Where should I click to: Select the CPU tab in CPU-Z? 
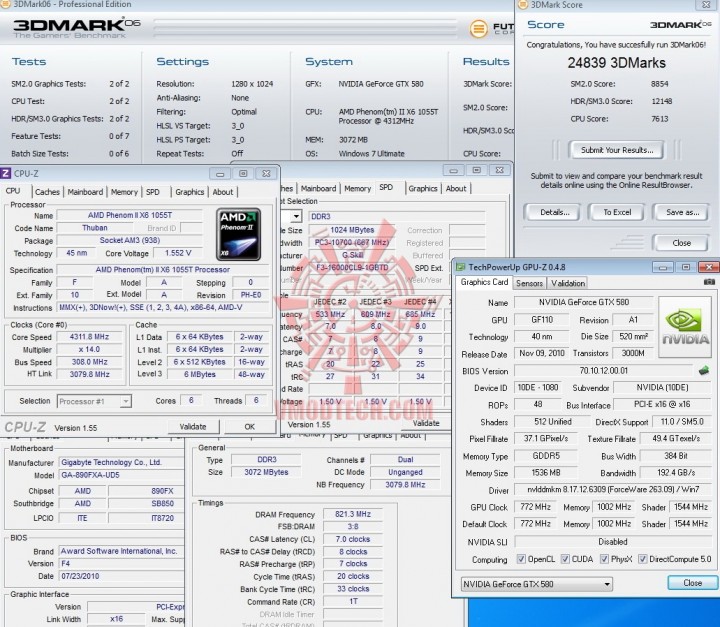pyautogui.click(x=13, y=191)
